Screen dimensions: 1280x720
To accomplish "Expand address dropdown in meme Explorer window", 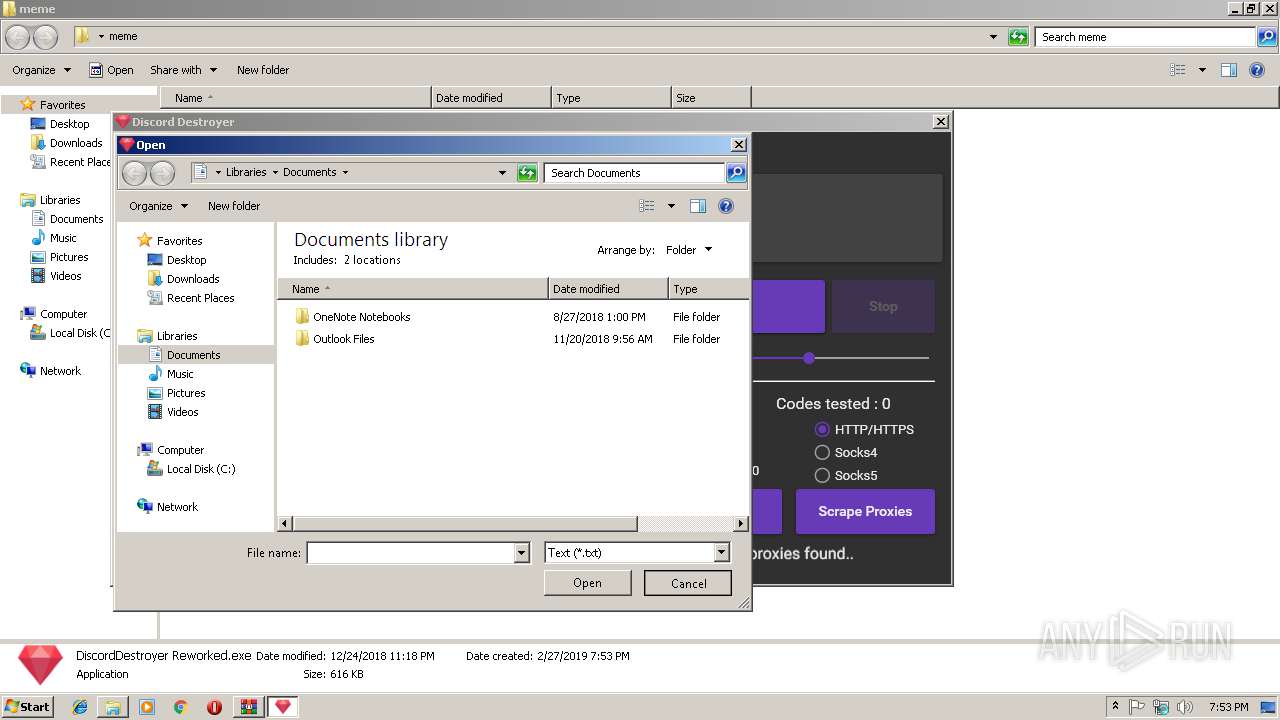I will pos(993,37).
